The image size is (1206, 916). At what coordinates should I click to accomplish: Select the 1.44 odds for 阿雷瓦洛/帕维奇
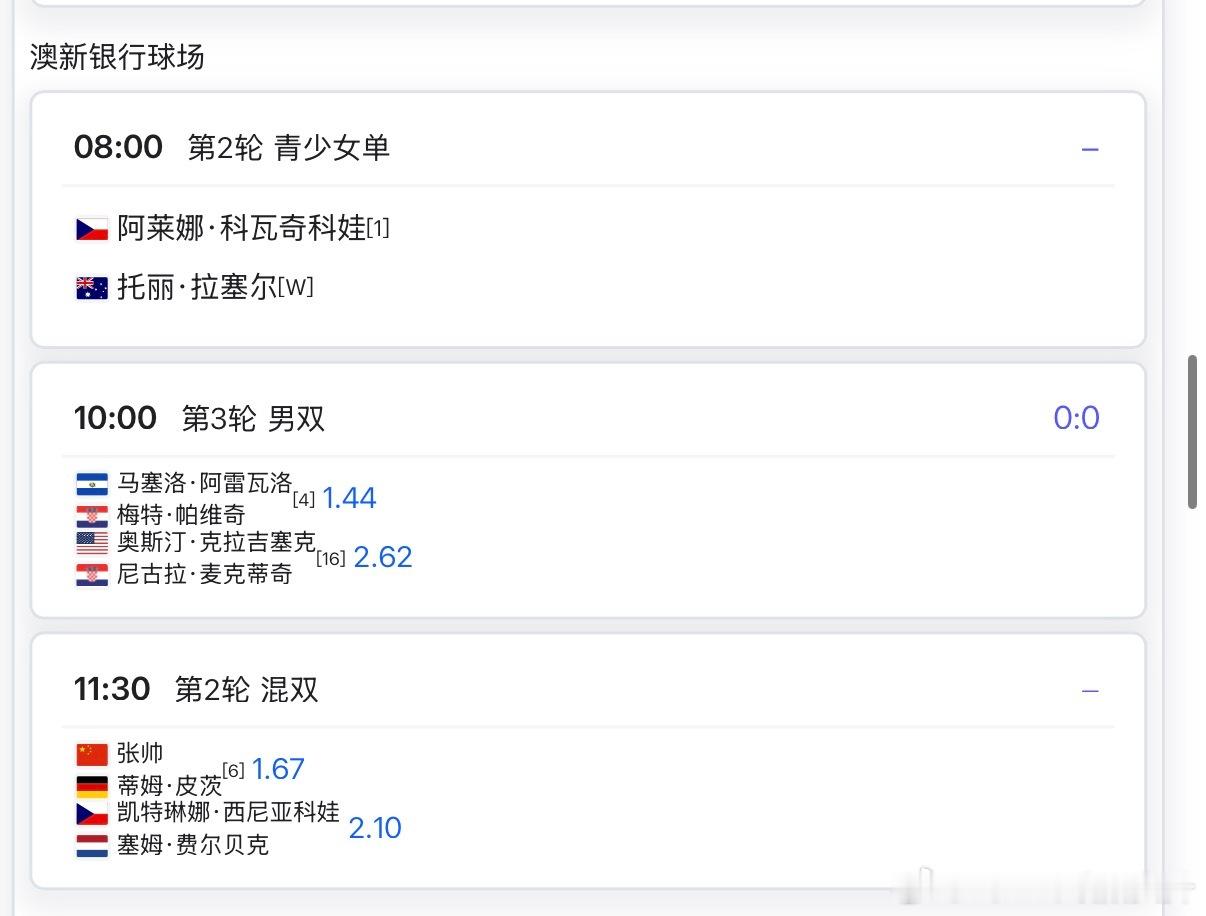349,498
